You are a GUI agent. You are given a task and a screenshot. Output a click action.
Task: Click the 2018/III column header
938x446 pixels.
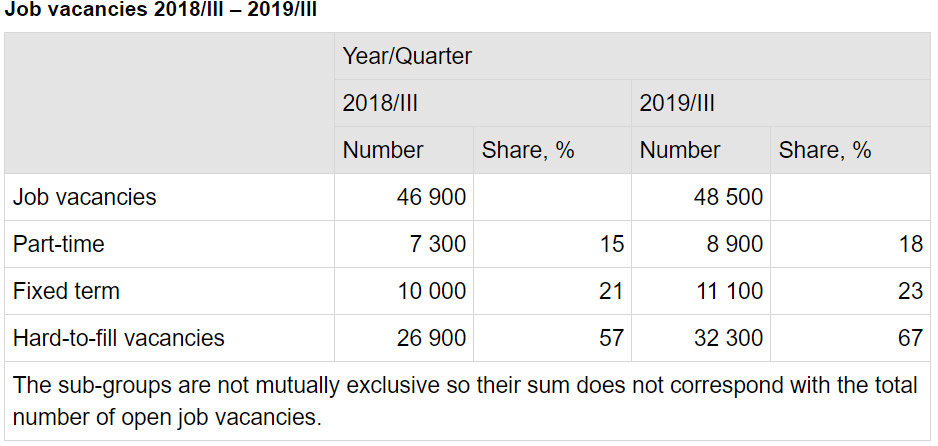380,104
